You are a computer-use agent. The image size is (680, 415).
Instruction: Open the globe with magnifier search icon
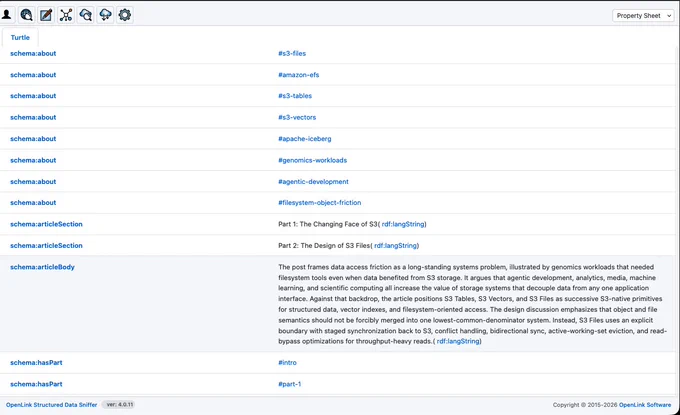tap(26, 15)
